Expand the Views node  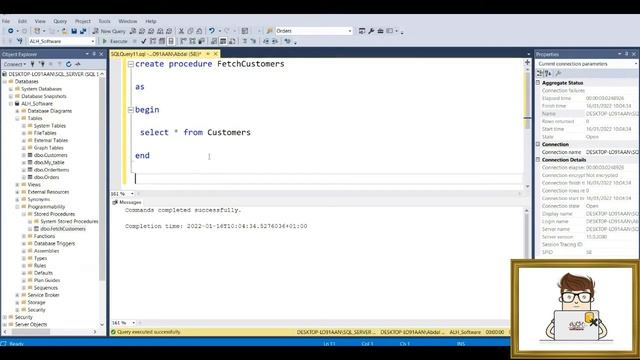(17, 184)
